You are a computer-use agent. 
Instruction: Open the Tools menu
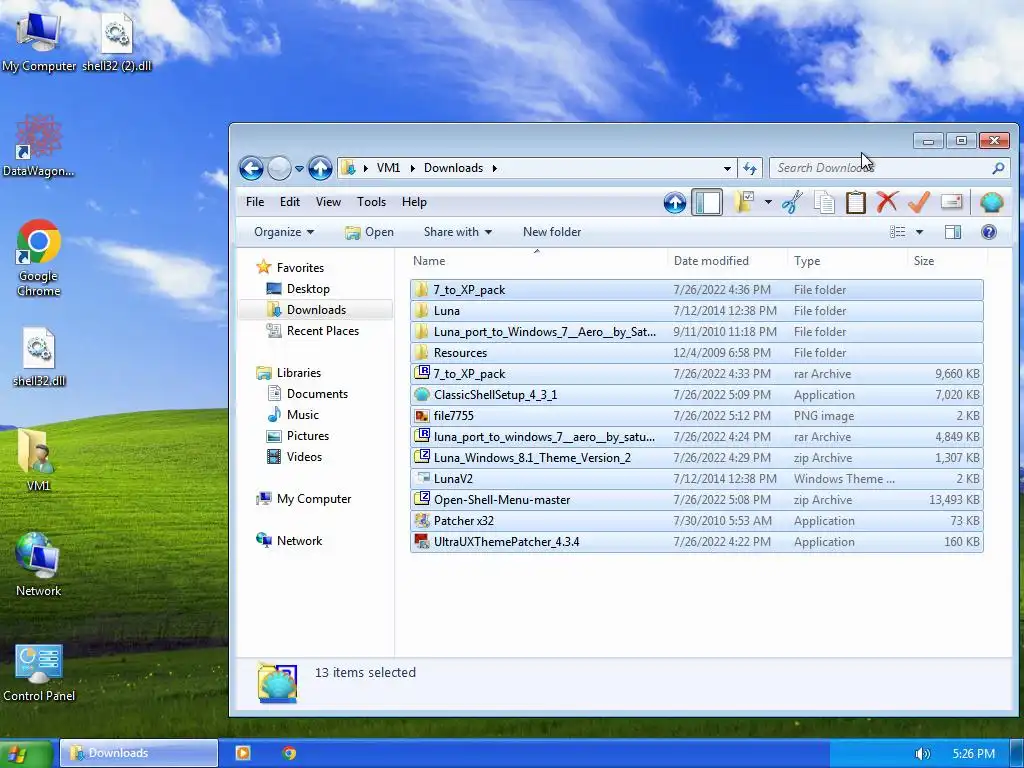(x=371, y=202)
